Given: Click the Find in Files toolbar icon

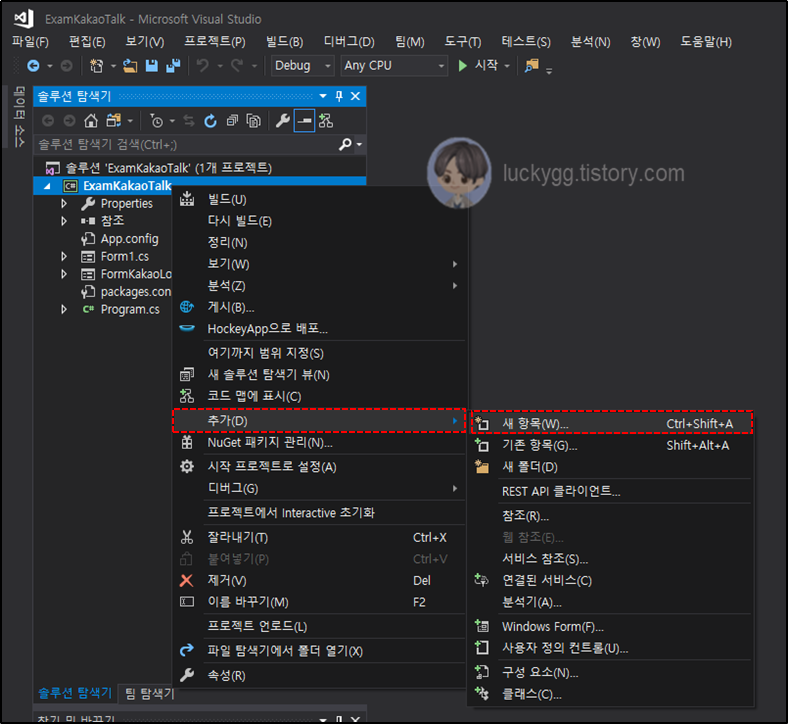Looking at the screenshot, I should tap(532, 66).
